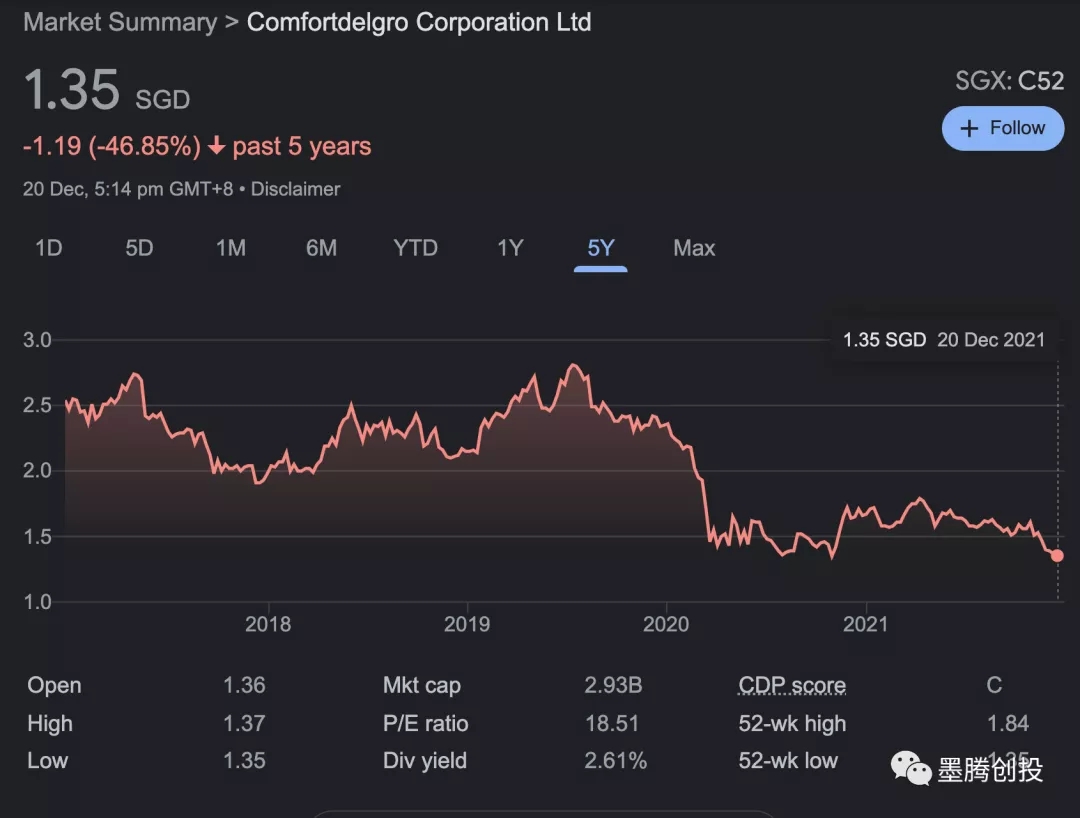
Task: Click the Comfortdelgro Corporation Ltd title
Action: (x=419, y=22)
